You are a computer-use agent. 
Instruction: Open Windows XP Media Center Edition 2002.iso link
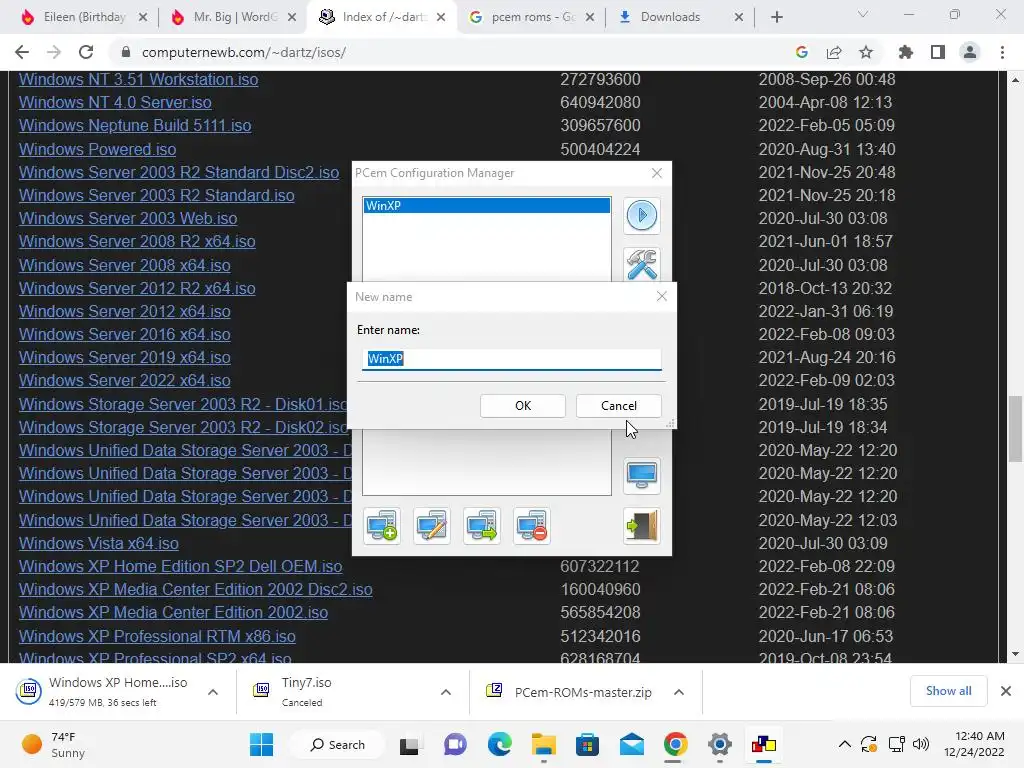(x=174, y=613)
